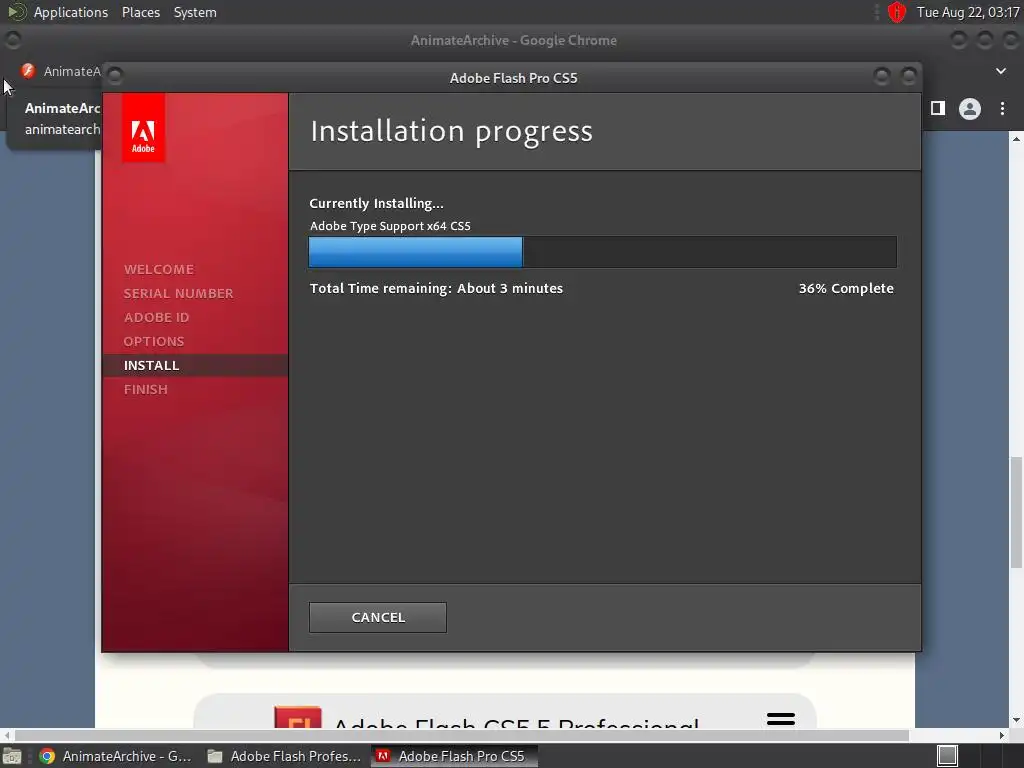Viewport: 1024px width, 768px height.
Task: Switch to Adobe Flash Profes... folder taskbar item
Action: pyautogui.click(x=284, y=756)
